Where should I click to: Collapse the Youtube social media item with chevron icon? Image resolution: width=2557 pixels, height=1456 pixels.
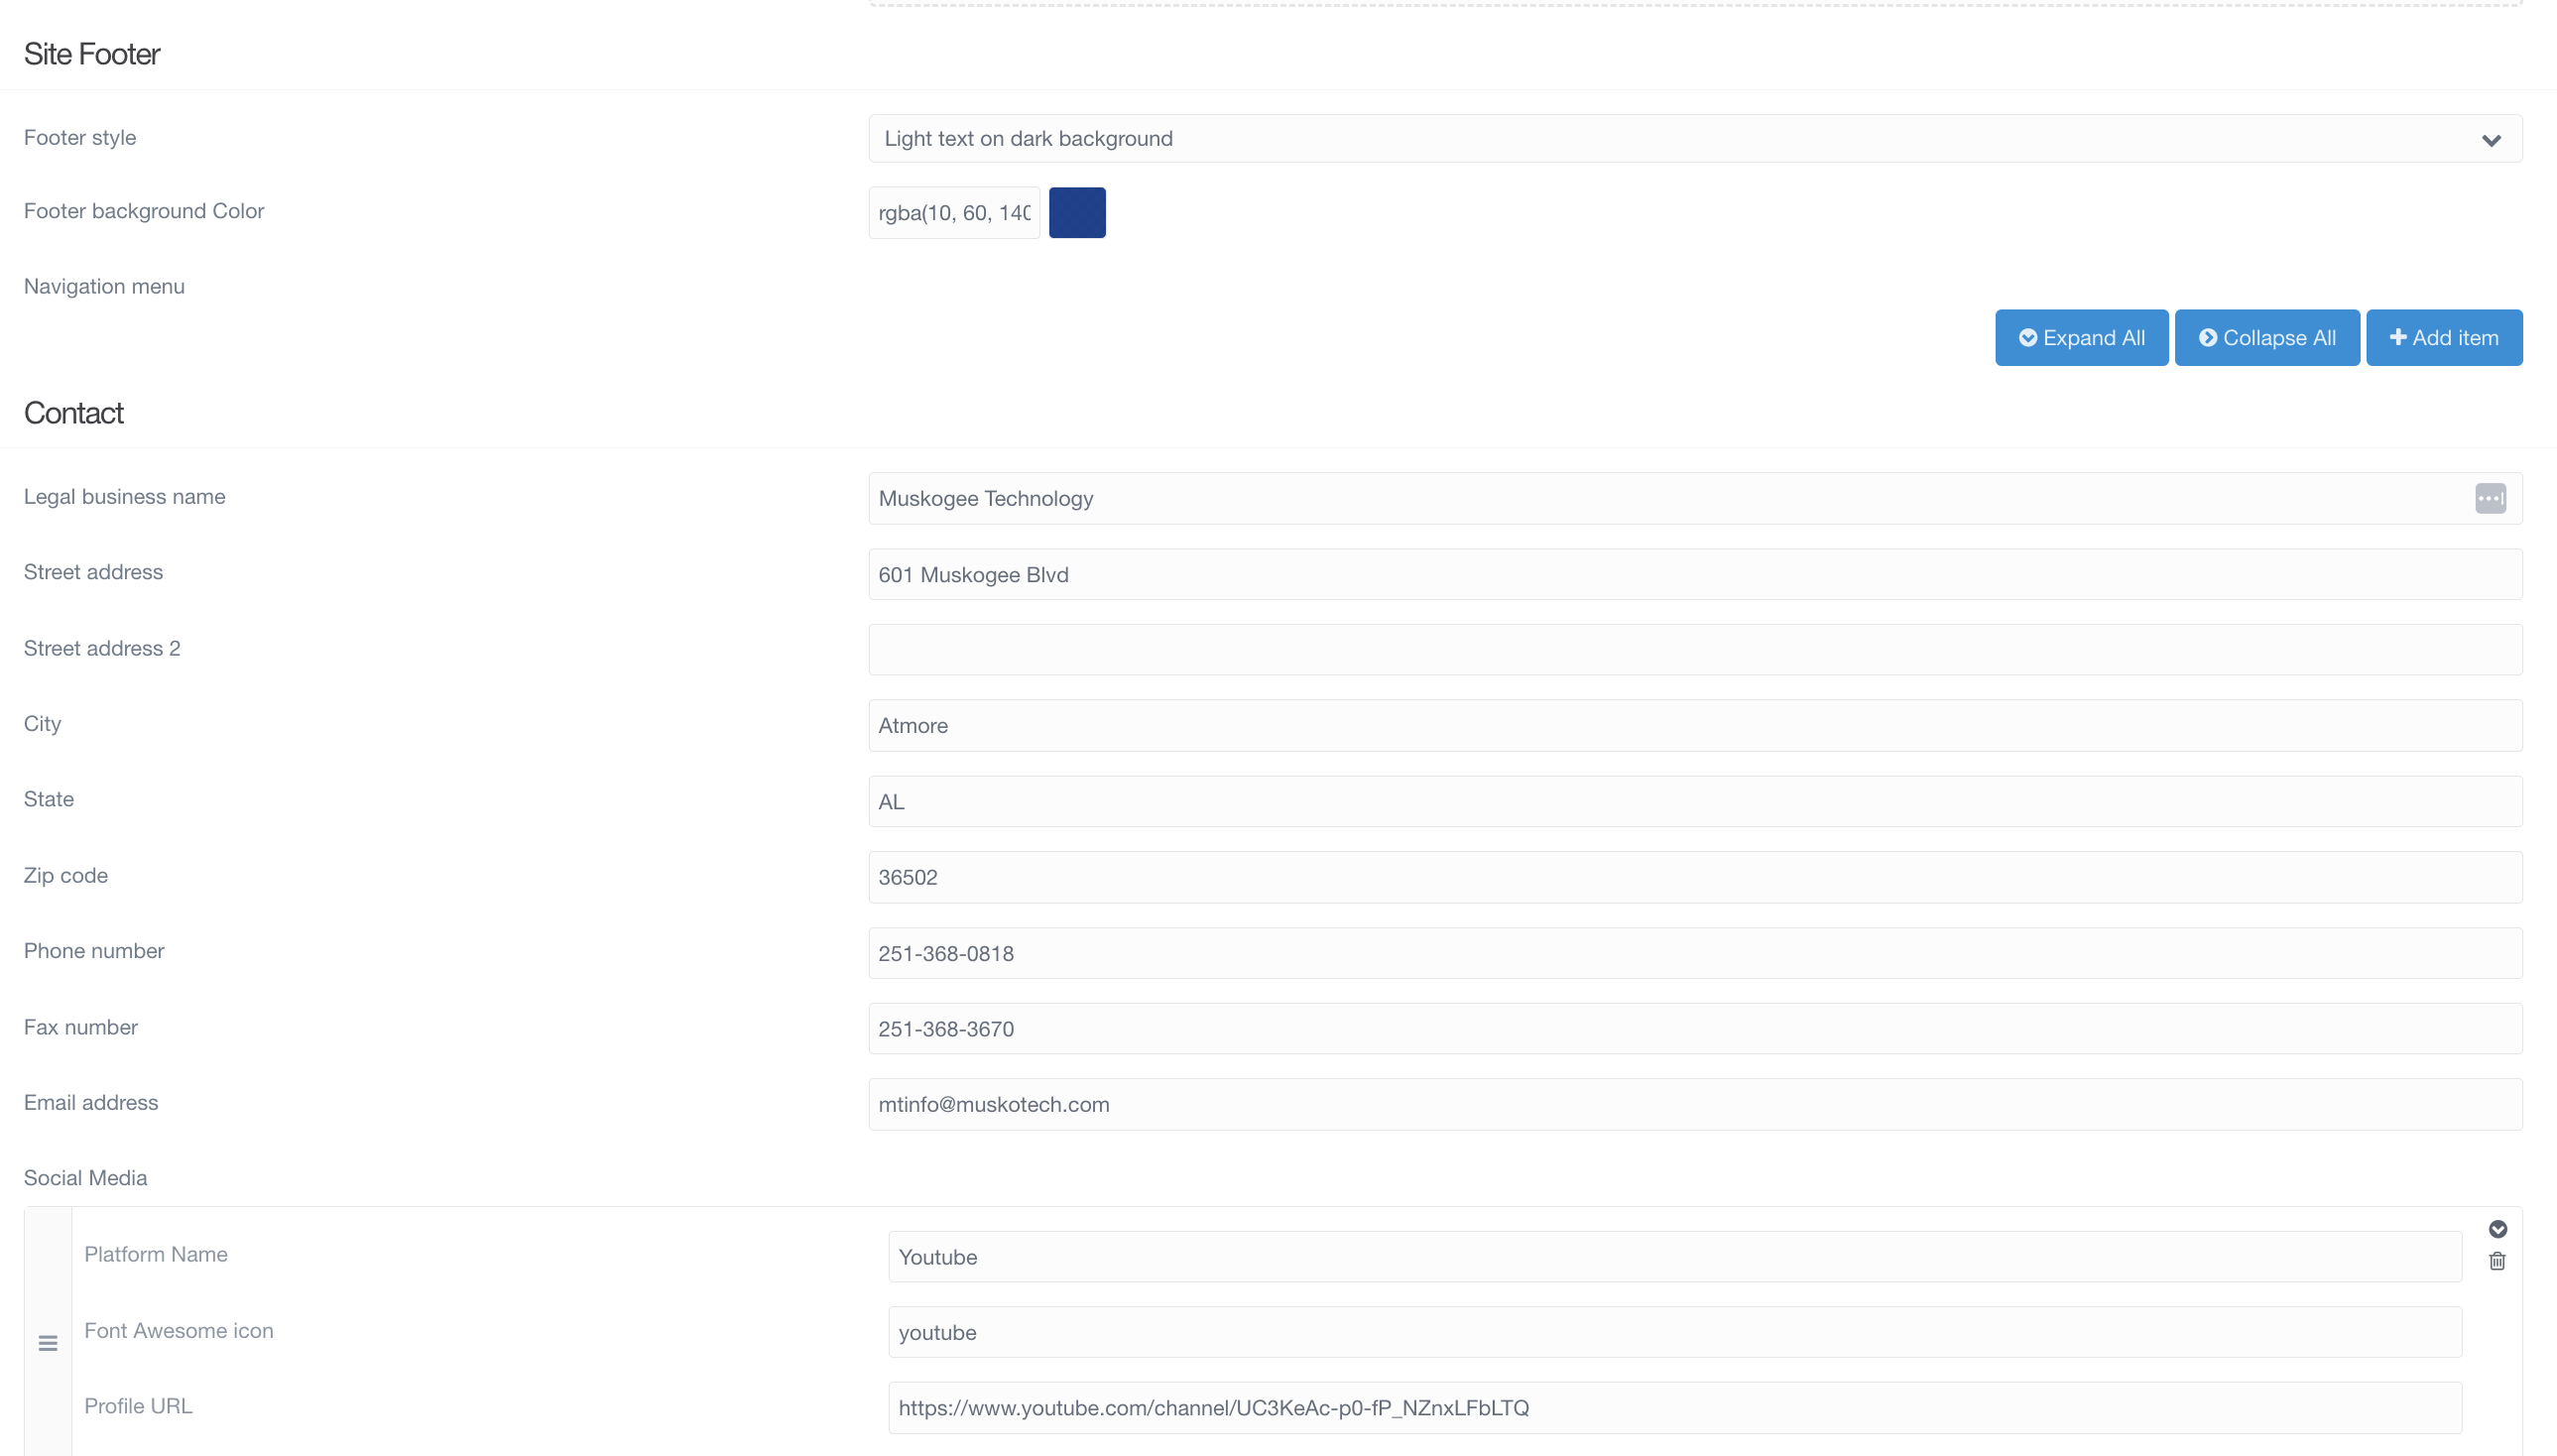pyautogui.click(x=2497, y=1229)
